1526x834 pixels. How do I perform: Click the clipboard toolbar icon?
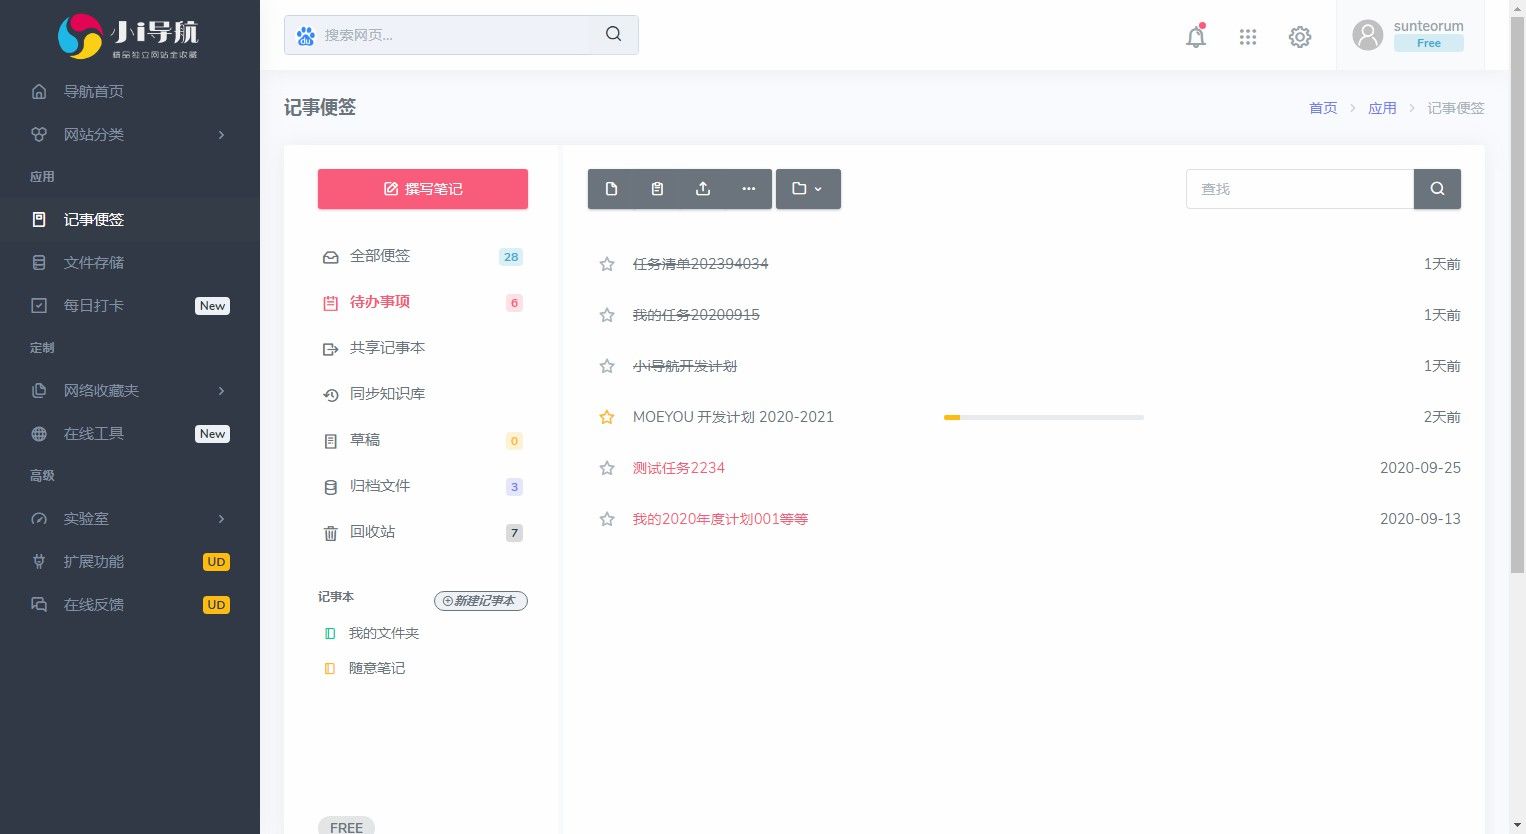(x=657, y=189)
